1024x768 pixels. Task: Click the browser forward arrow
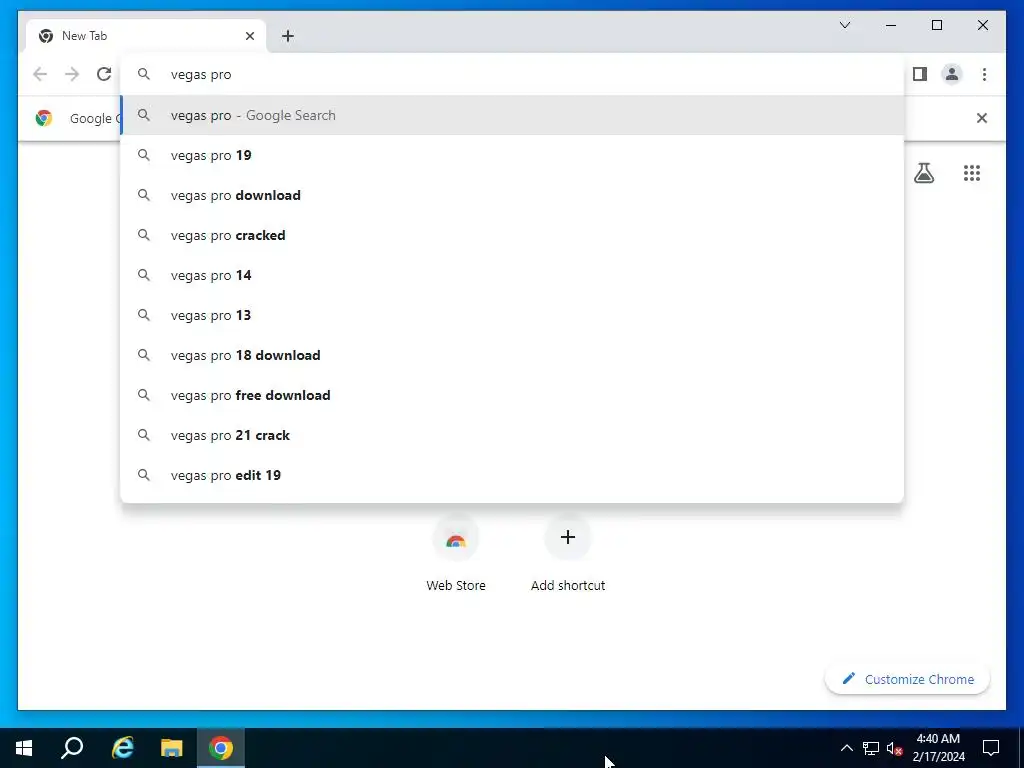pos(72,74)
